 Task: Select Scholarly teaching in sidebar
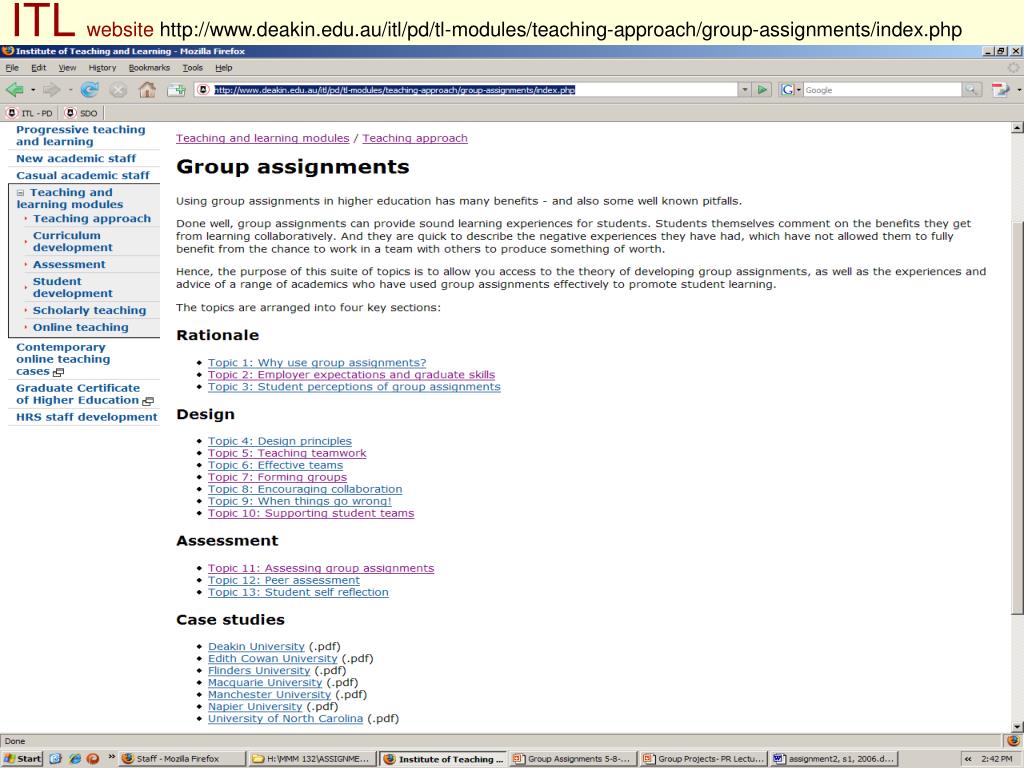click(x=89, y=310)
